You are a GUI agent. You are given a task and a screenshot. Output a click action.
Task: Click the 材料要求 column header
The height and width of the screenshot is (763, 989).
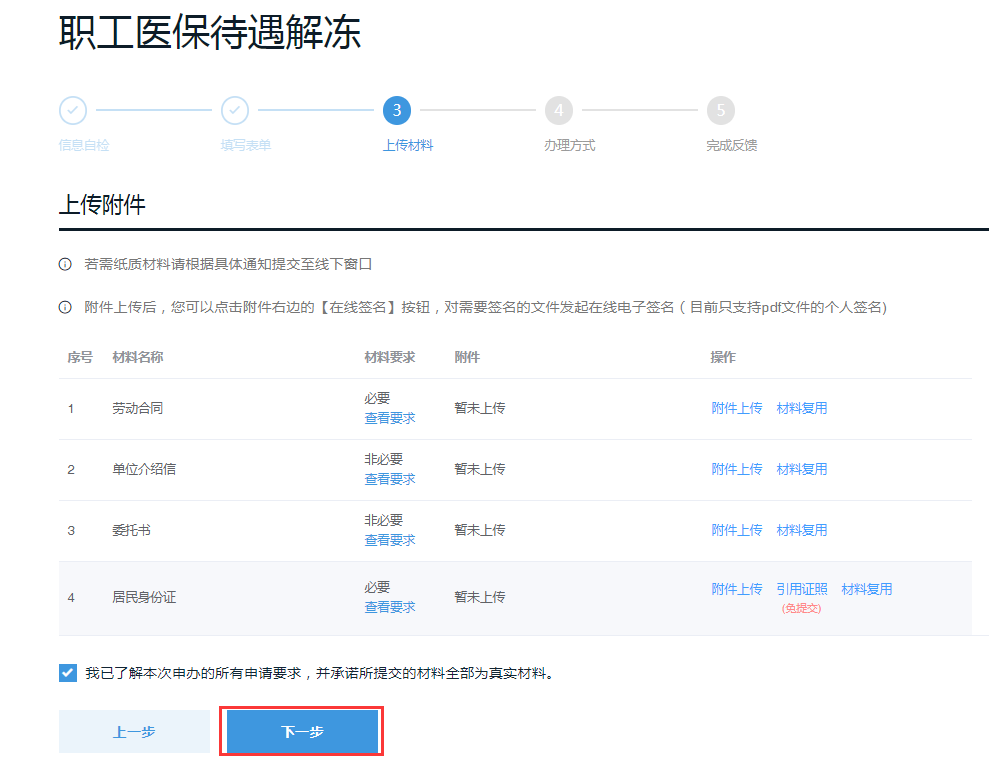click(390, 358)
